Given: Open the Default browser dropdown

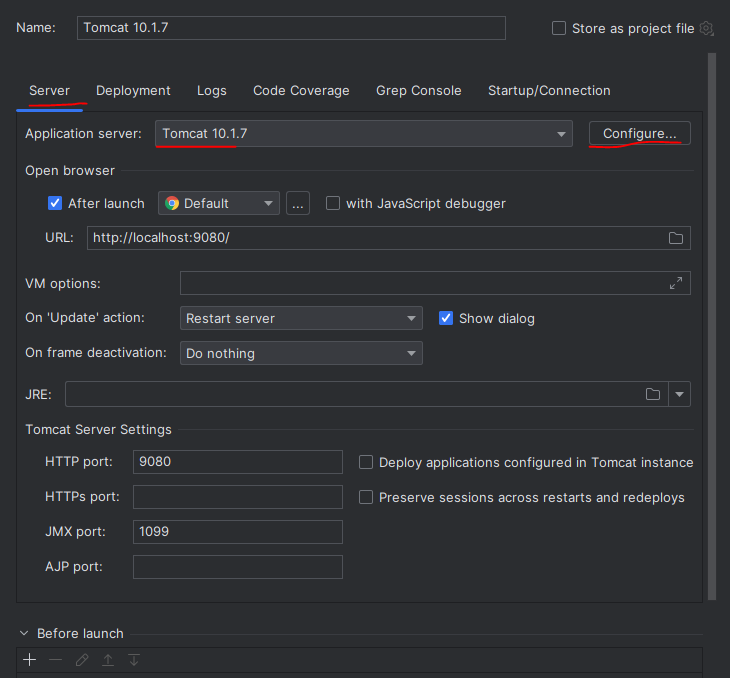Looking at the screenshot, I should pos(219,203).
